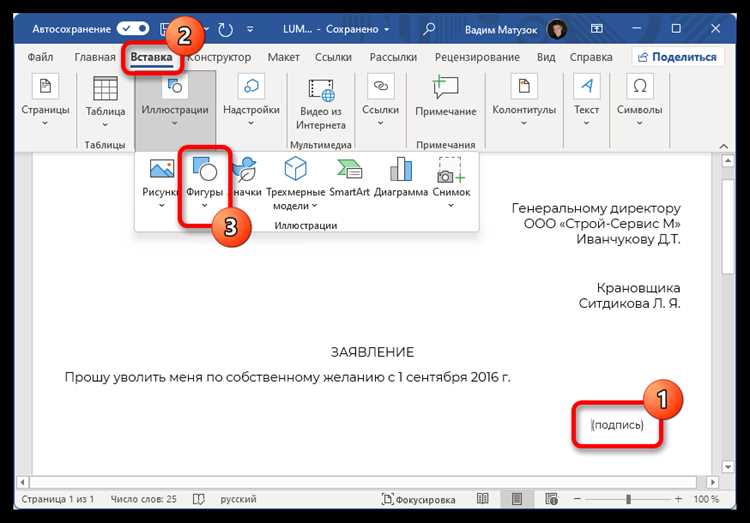The height and width of the screenshot is (523, 750).
Task: Open the Фигуры shapes gallery
Action: (205, 184)
